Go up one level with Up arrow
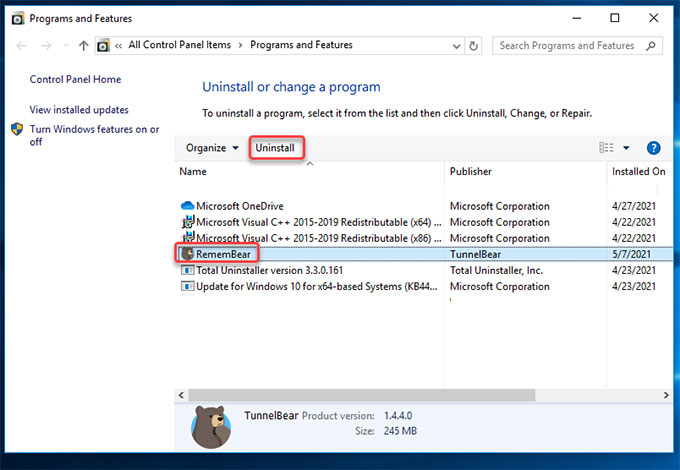 [x=84, y=46]
